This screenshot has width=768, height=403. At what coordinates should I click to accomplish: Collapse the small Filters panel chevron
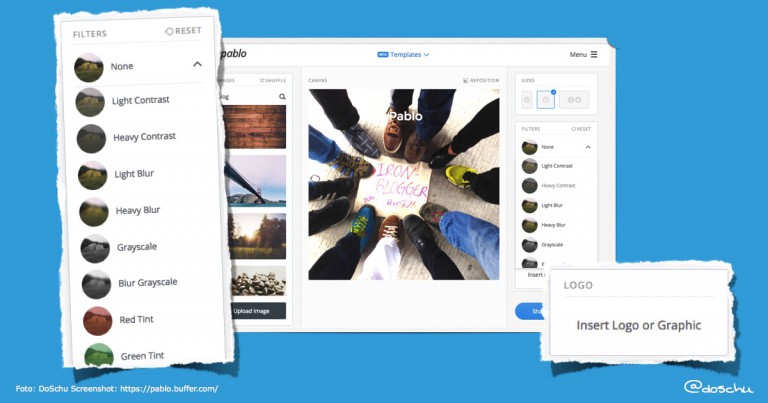coord(588,147)
